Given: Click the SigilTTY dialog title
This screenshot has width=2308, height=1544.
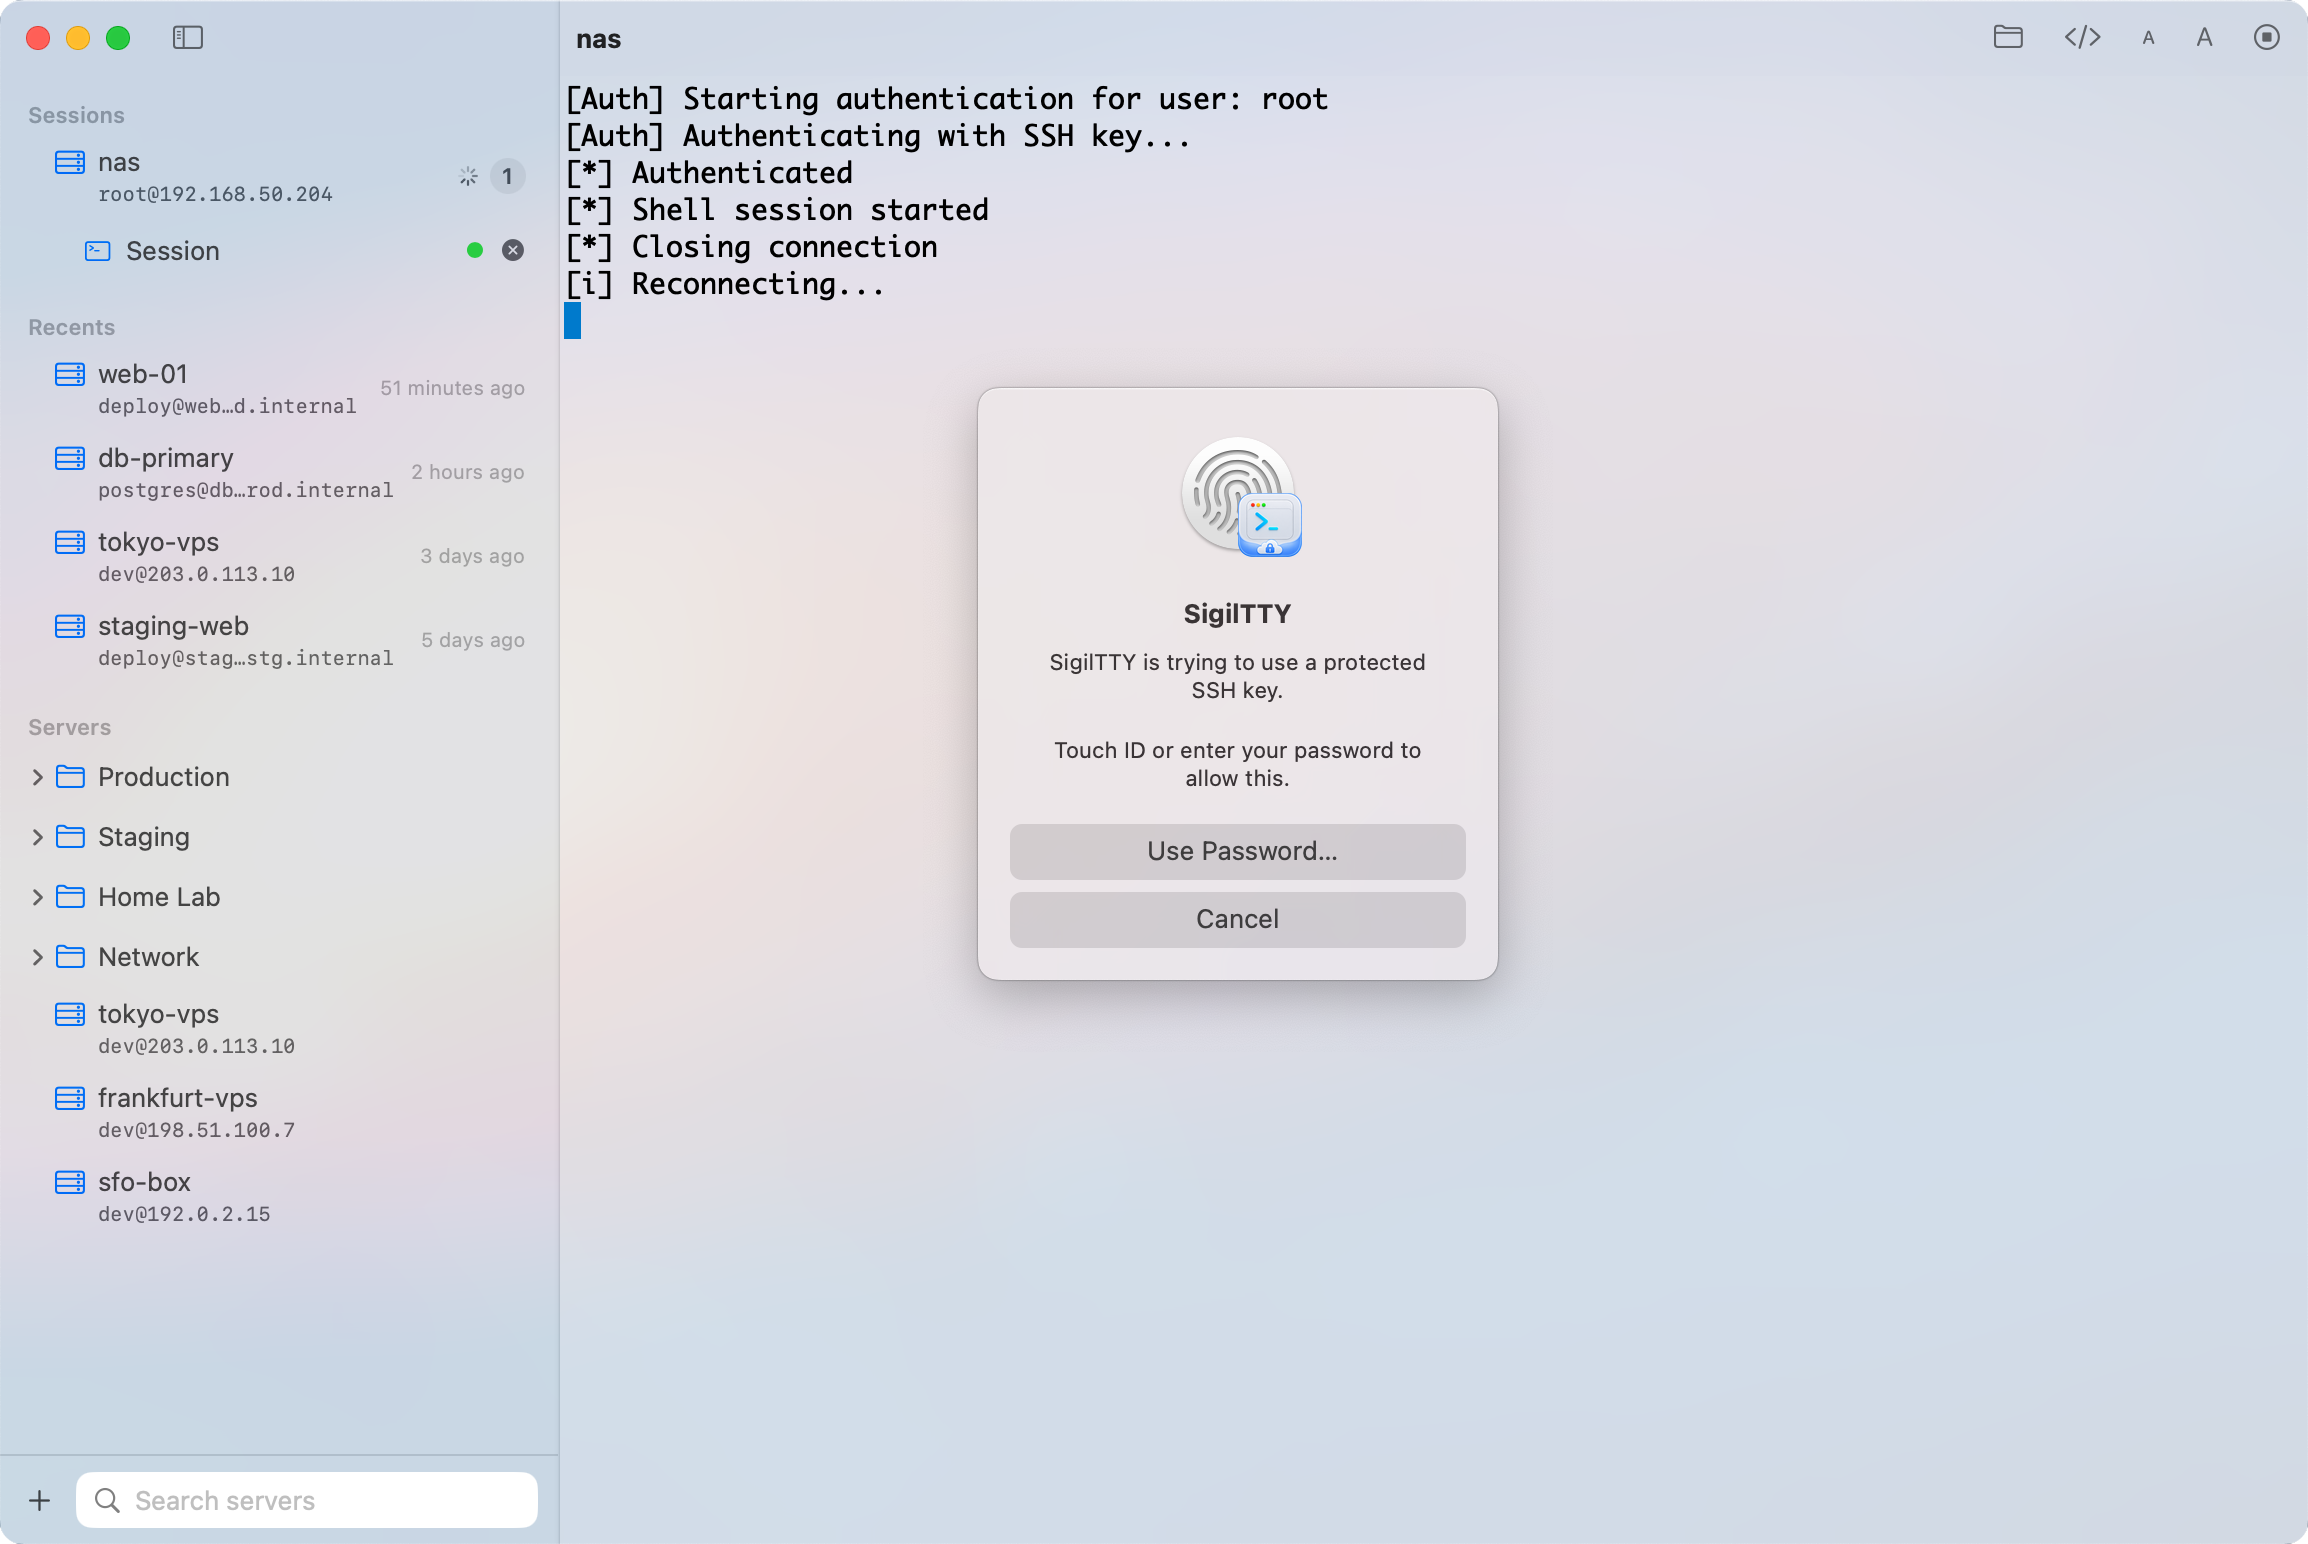Looking at the screenshot, I should pyautogui.click(x=1238, y=614).
